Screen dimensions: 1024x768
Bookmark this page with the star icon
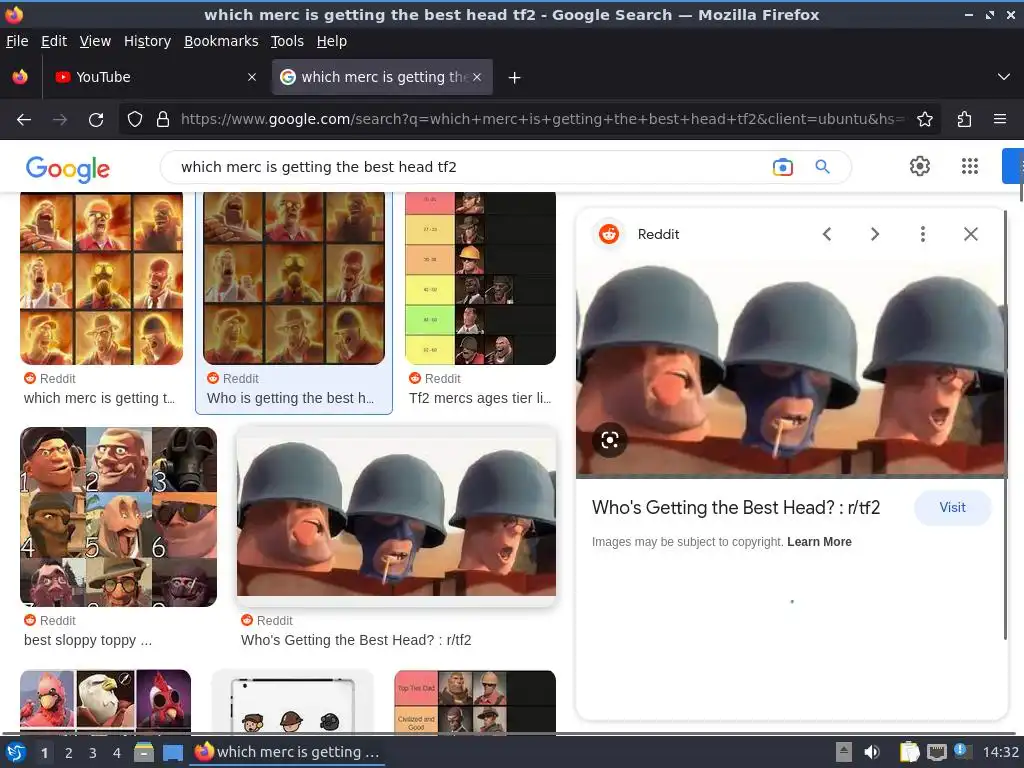click(x=925, y=120)
